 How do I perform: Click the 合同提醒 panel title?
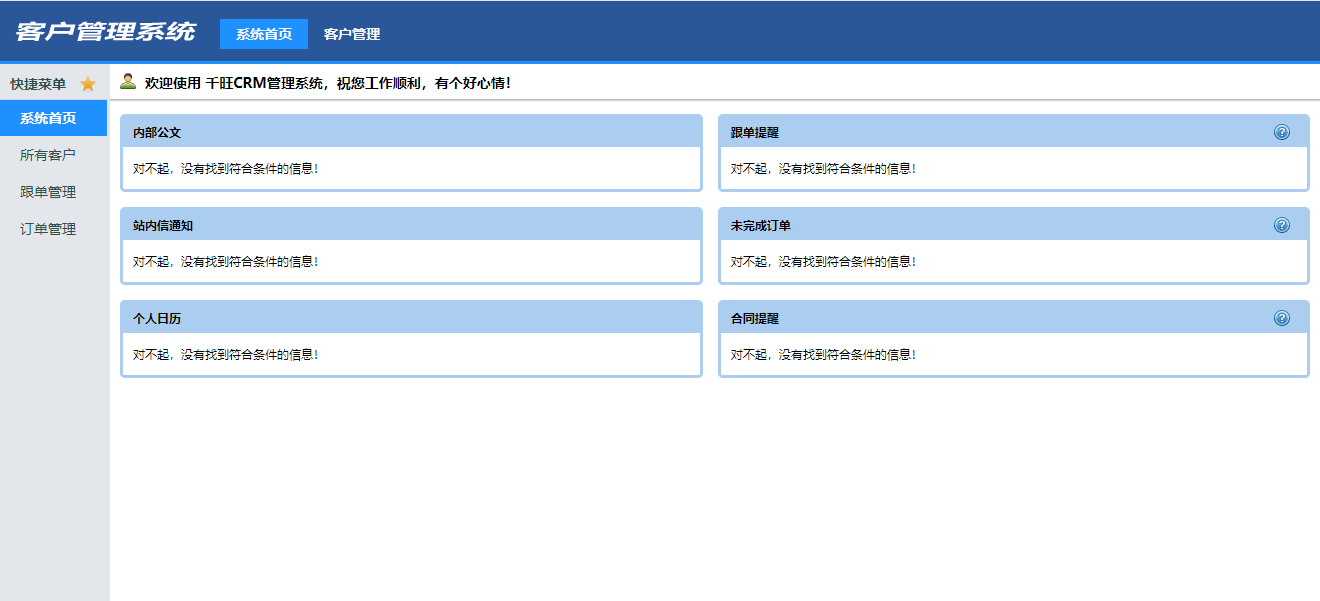tap(755, 318)
